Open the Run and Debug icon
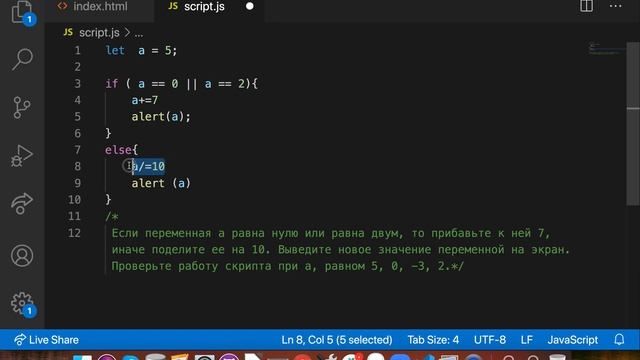This screenshot has width=640, height=360. coord(22,156)
